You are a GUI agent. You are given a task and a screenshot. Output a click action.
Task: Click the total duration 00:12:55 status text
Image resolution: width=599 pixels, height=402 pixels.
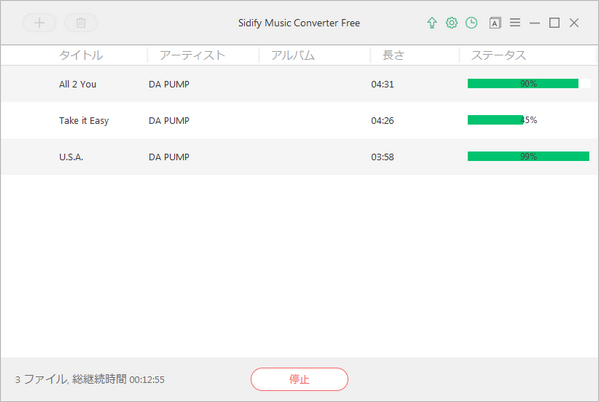(147, 379)
